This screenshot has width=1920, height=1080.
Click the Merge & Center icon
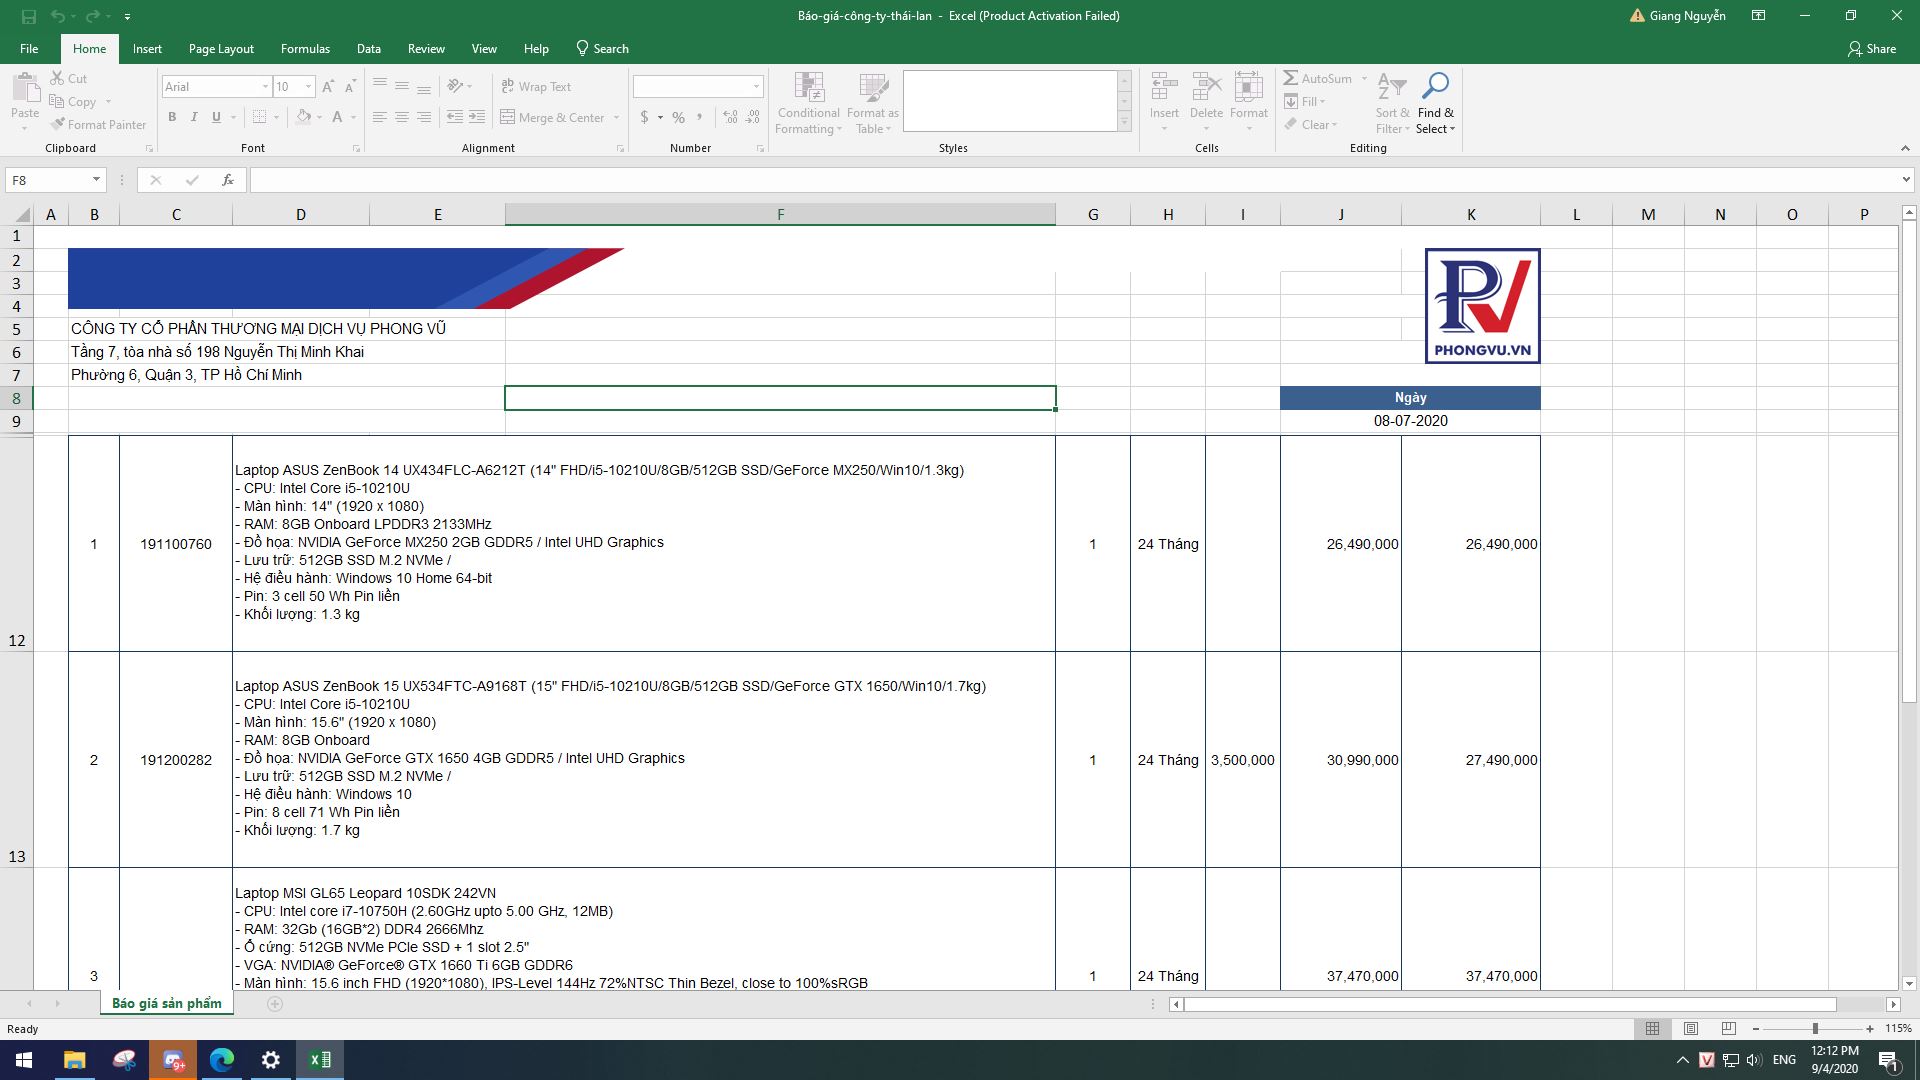(508, 117)
